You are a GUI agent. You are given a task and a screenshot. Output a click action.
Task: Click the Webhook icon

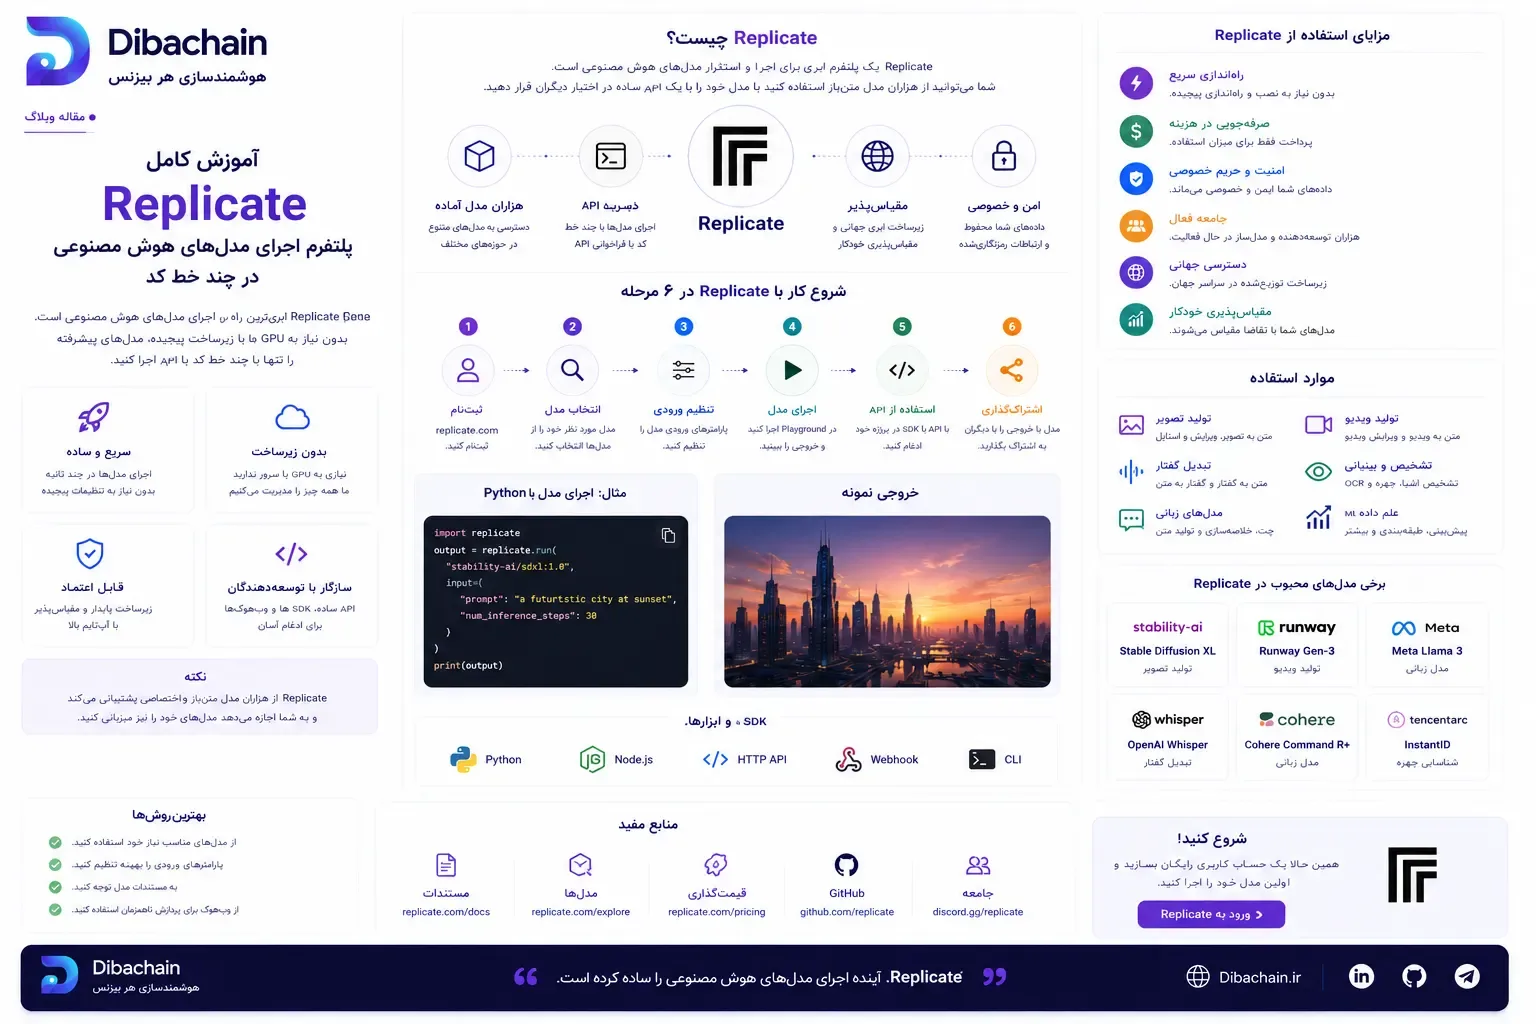click(x=848, y=760)
